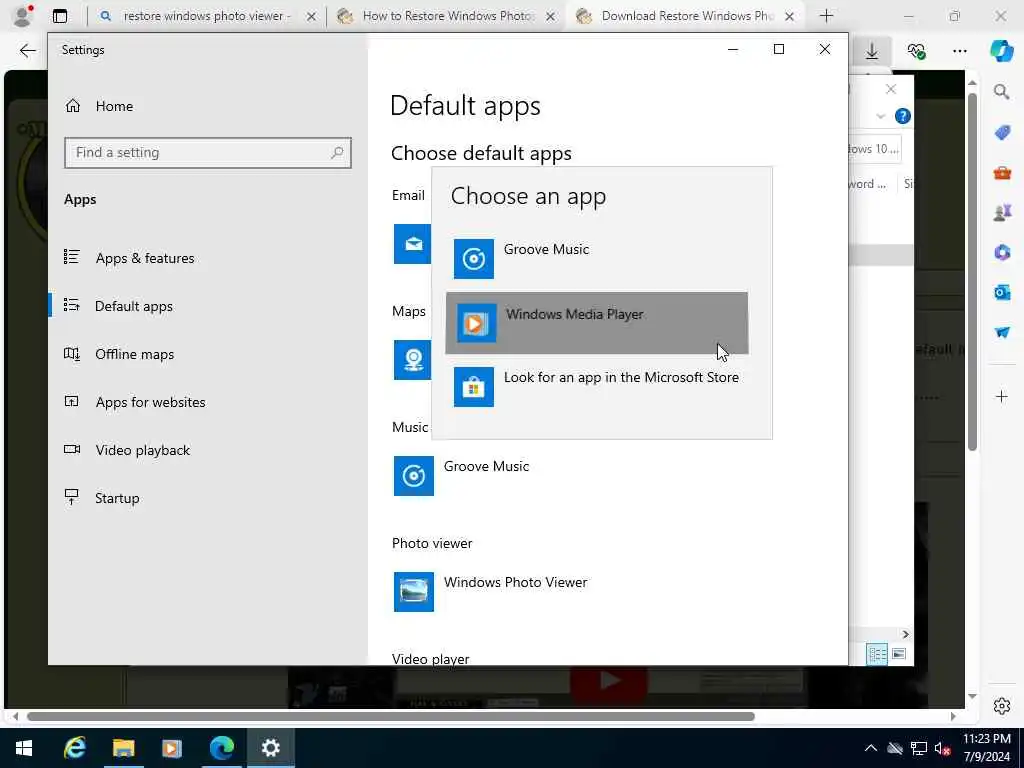Viewport: 1024px width, 768px height.
Task: Open the Edge downloads button
Action: tap(872, 51)
